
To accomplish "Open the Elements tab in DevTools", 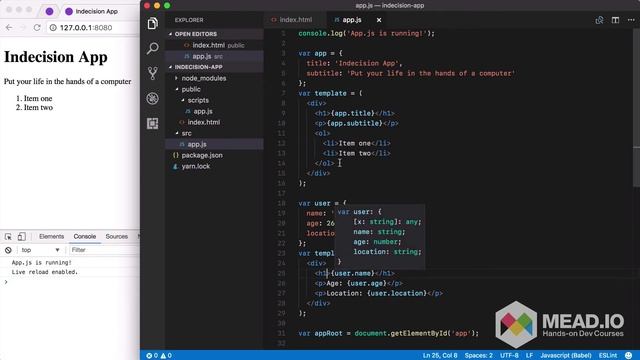I will click(51, 236).
